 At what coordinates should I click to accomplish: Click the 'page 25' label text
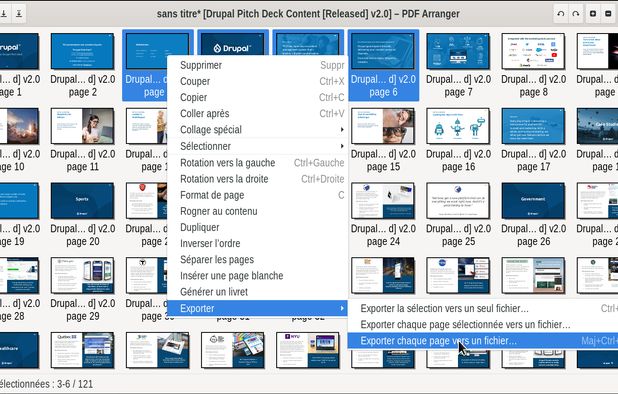pos(458,242)
